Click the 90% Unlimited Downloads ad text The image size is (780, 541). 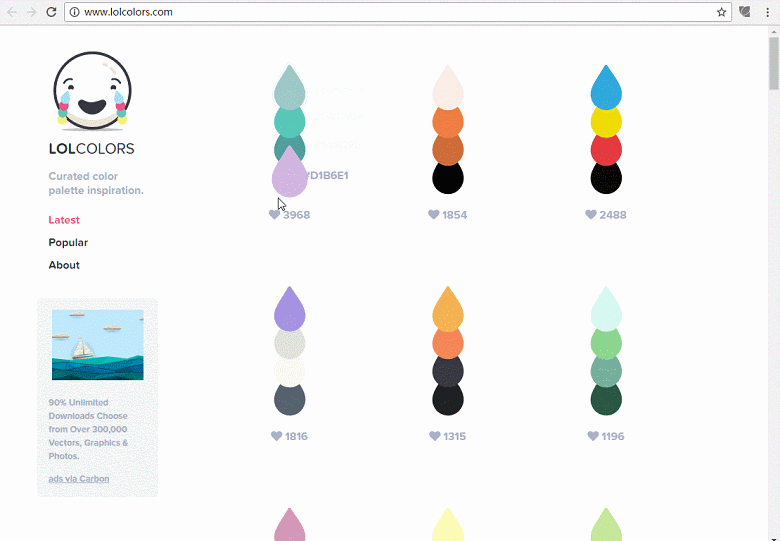88,429
